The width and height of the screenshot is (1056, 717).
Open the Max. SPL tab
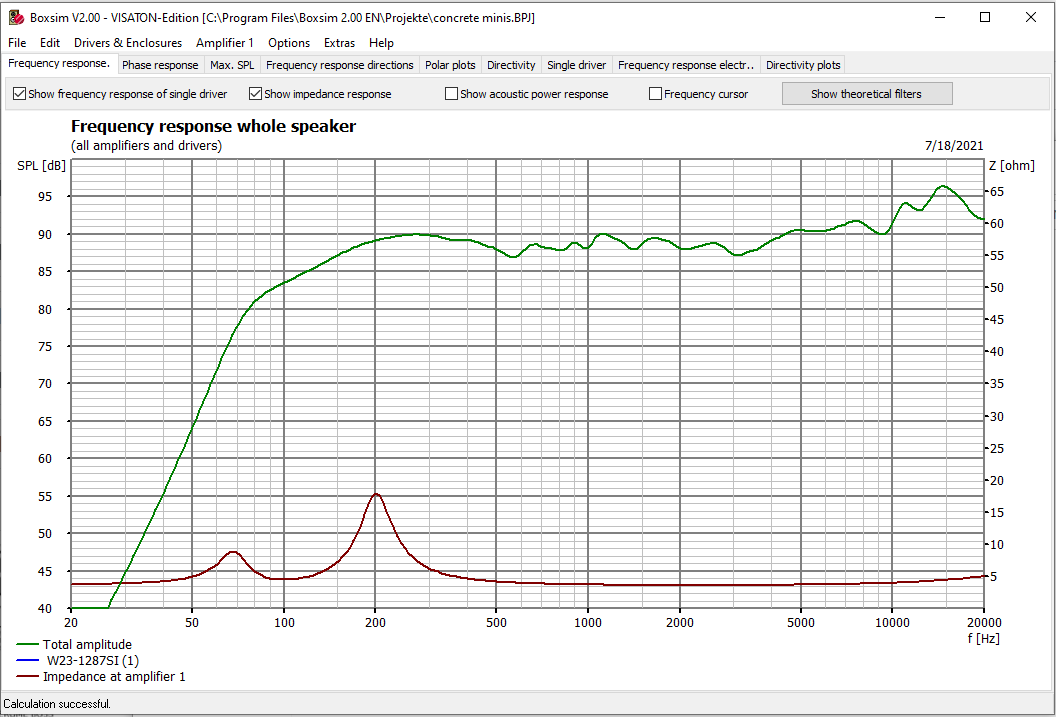[232, 64]
